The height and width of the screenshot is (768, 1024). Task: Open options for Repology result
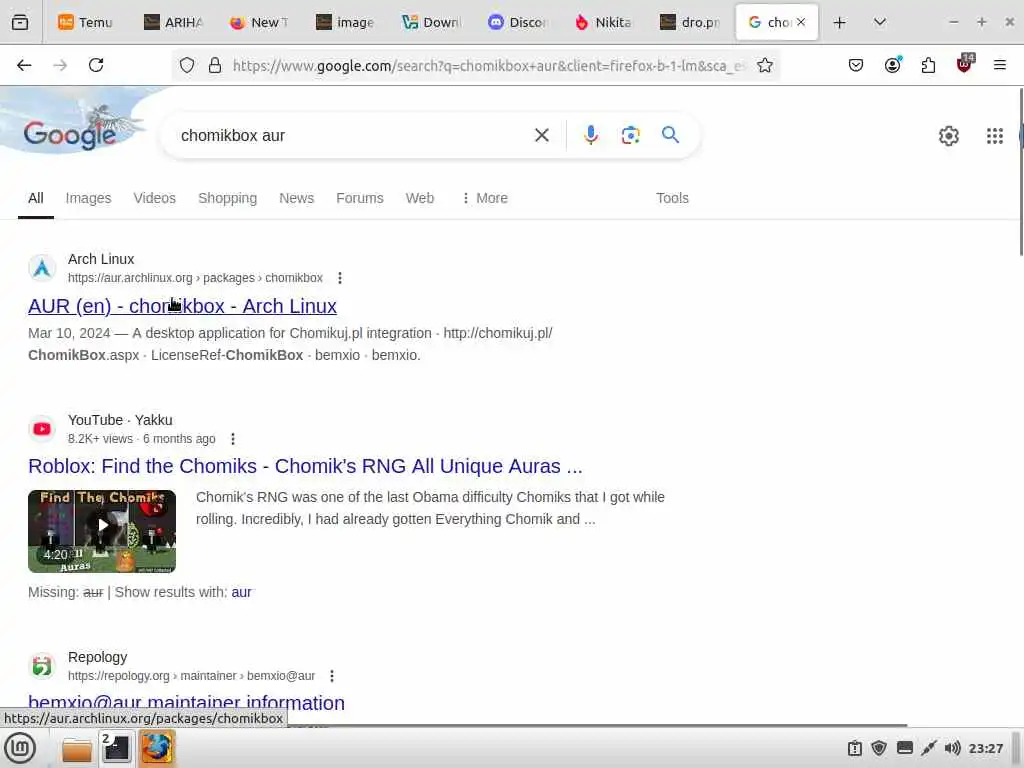tap(332, 676)
